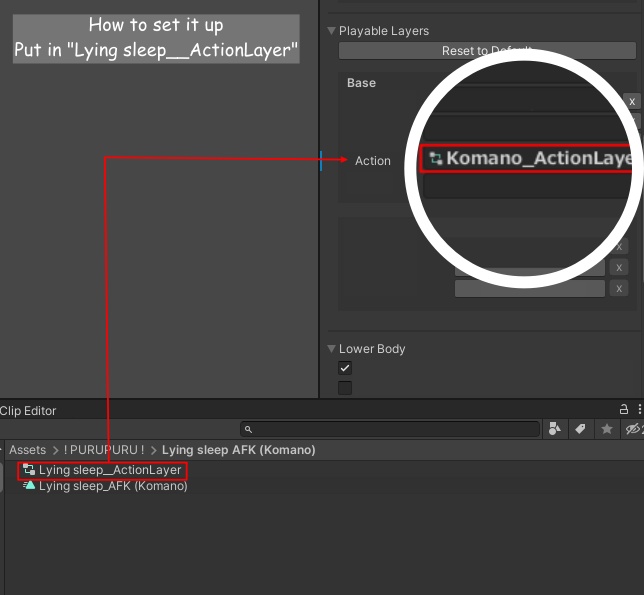Toggle the favorites star icon

[606, 429]
